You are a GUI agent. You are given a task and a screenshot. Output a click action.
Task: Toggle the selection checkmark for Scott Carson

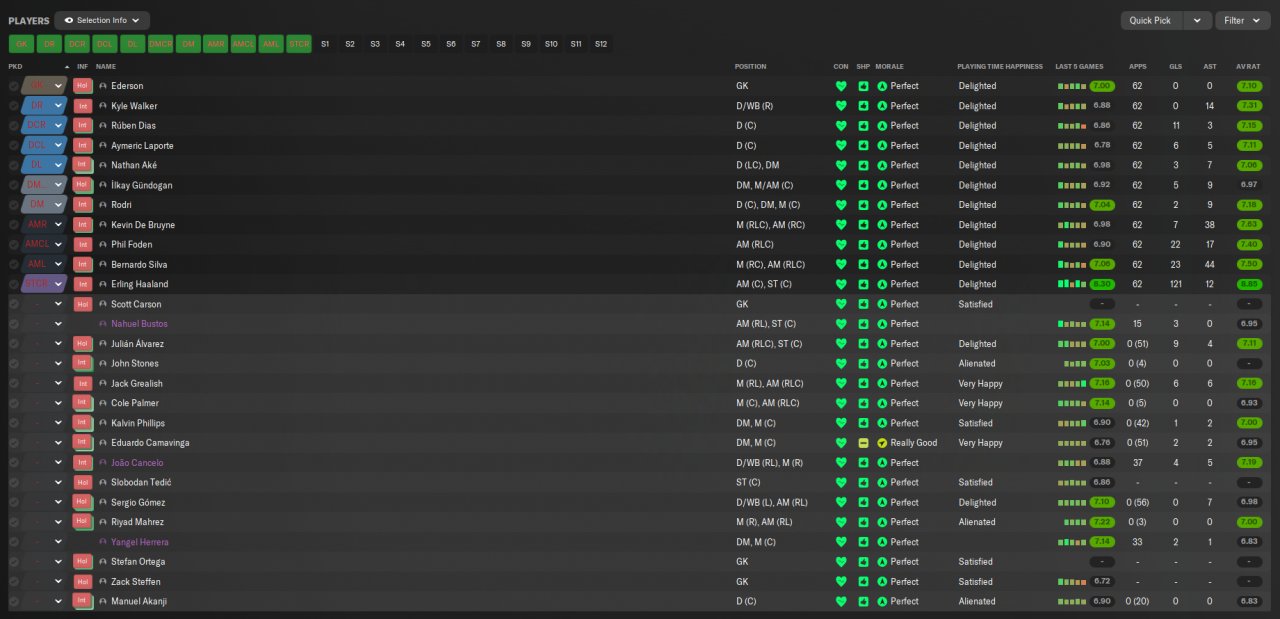pos(14,304)
